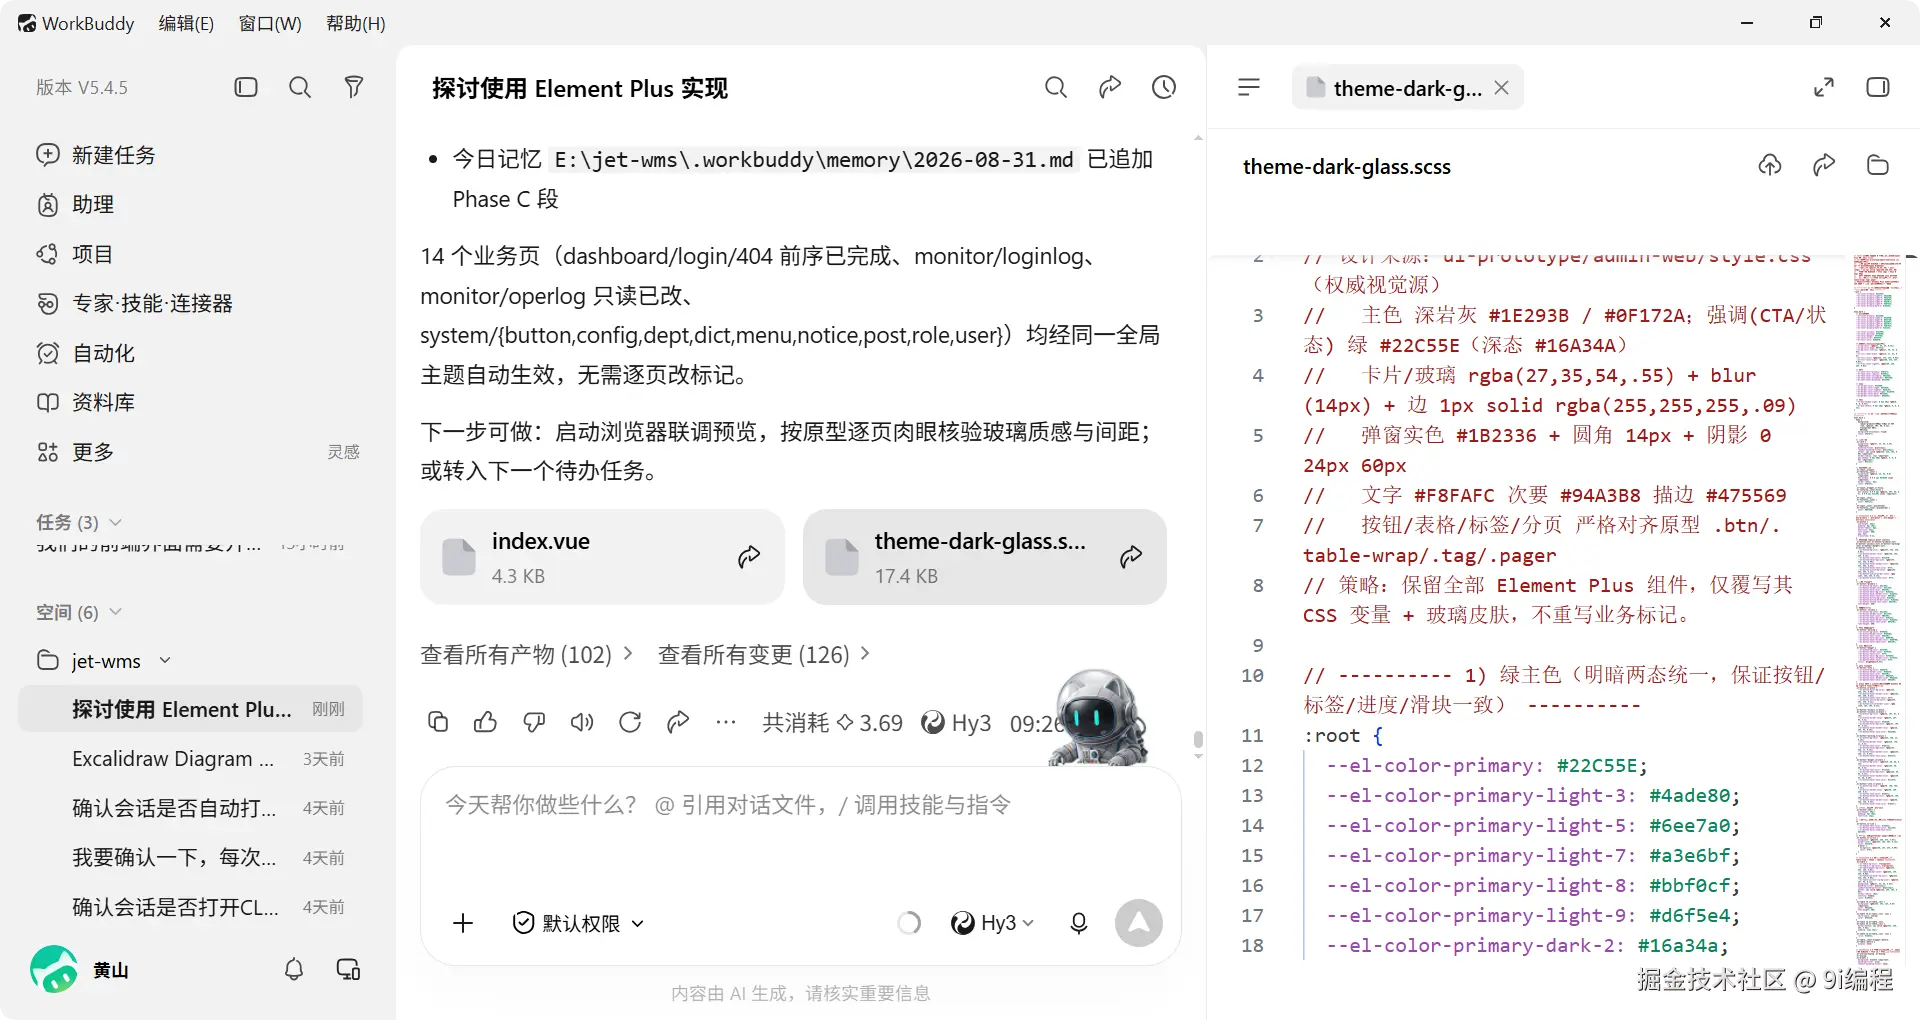Screen dimensions: 1920x1020
Task: Share the index.vue file
Action: click(749, 557)
